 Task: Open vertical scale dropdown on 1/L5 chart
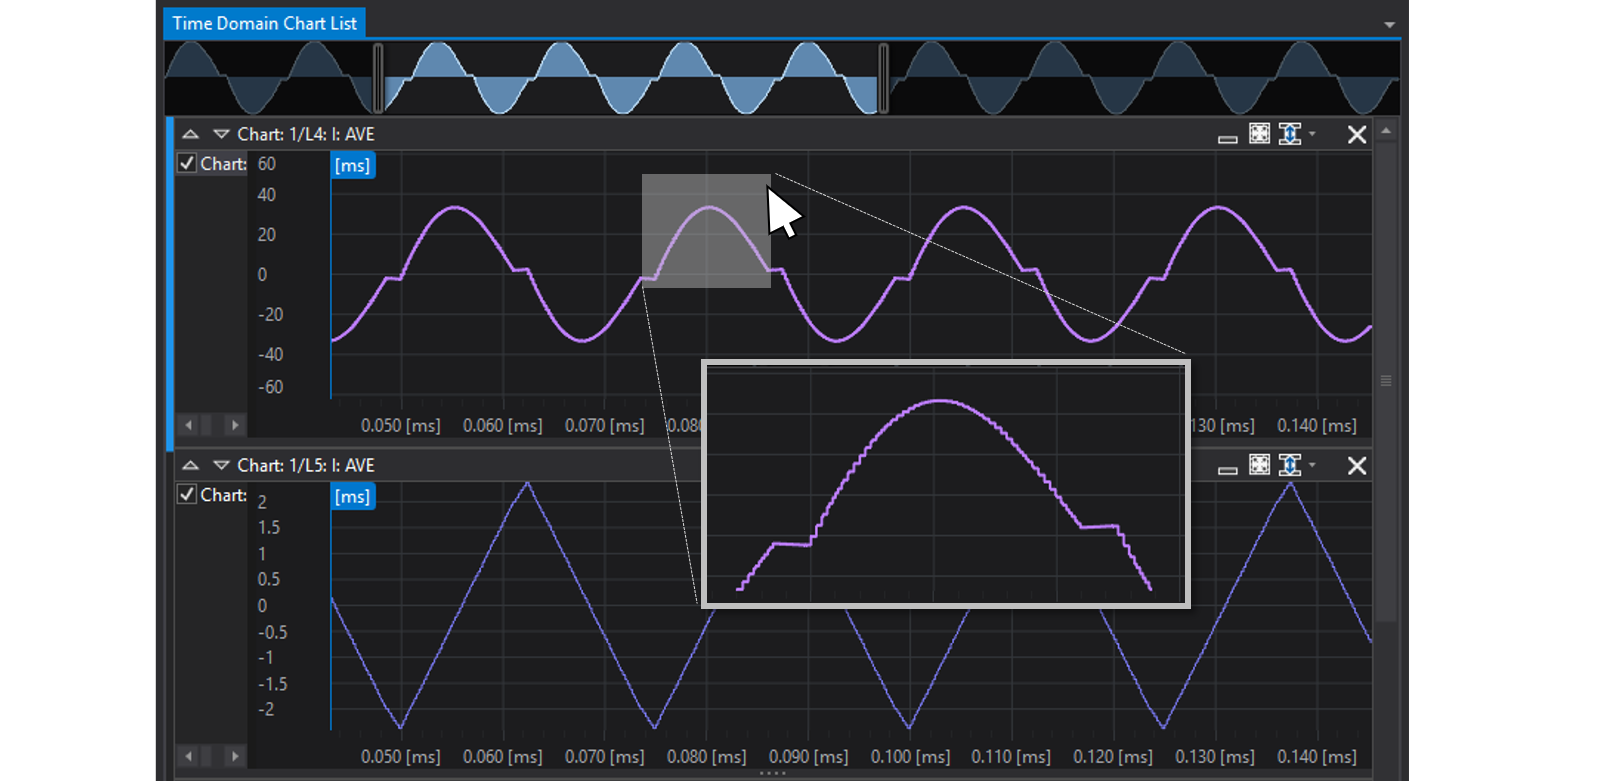tap(1312, 465)
